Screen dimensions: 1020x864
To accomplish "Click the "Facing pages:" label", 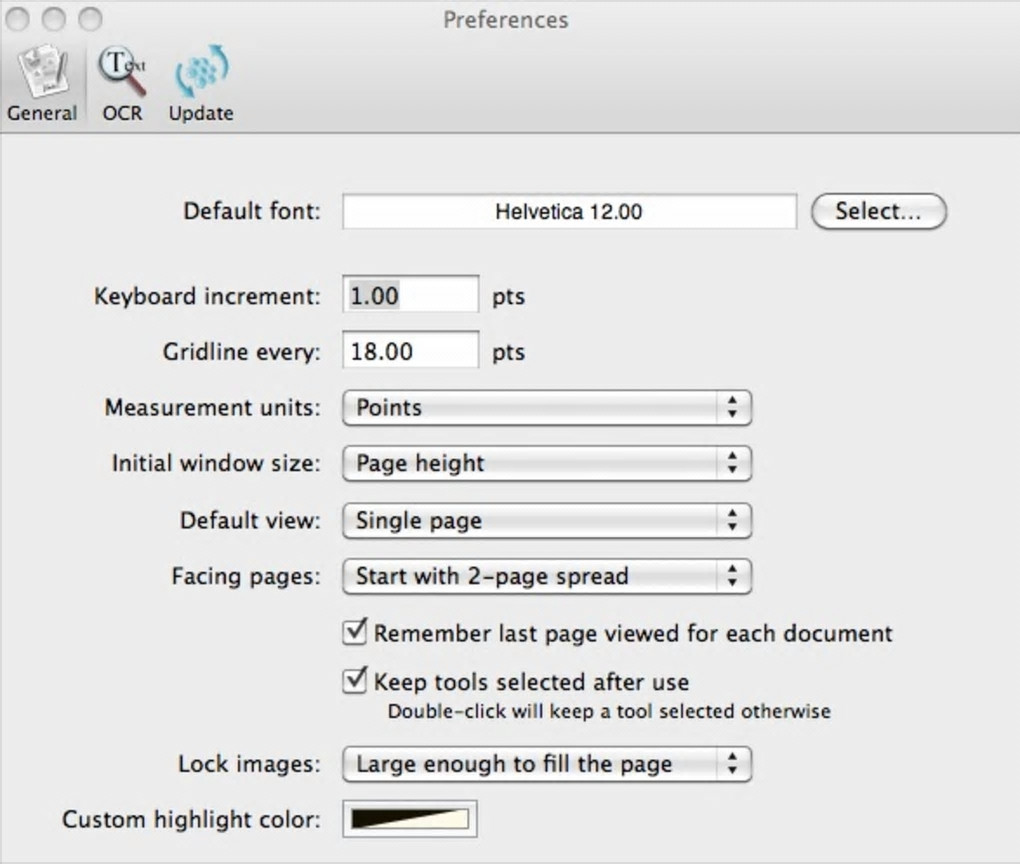I will (246, 576).
